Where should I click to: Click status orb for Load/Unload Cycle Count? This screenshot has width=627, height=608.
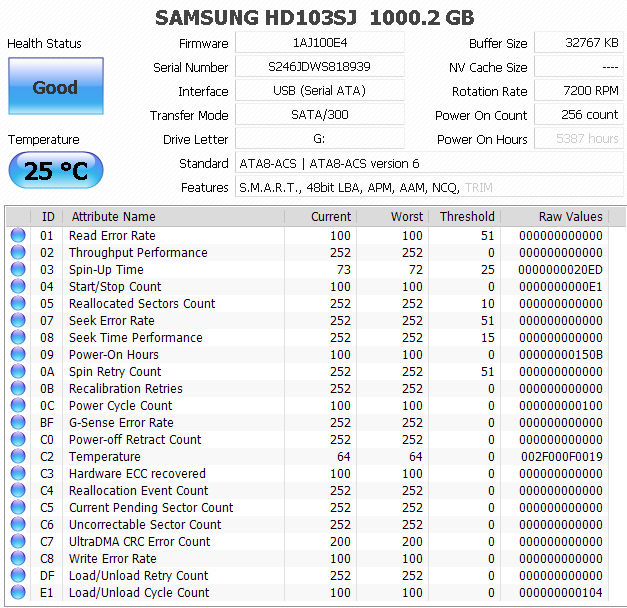18,592
